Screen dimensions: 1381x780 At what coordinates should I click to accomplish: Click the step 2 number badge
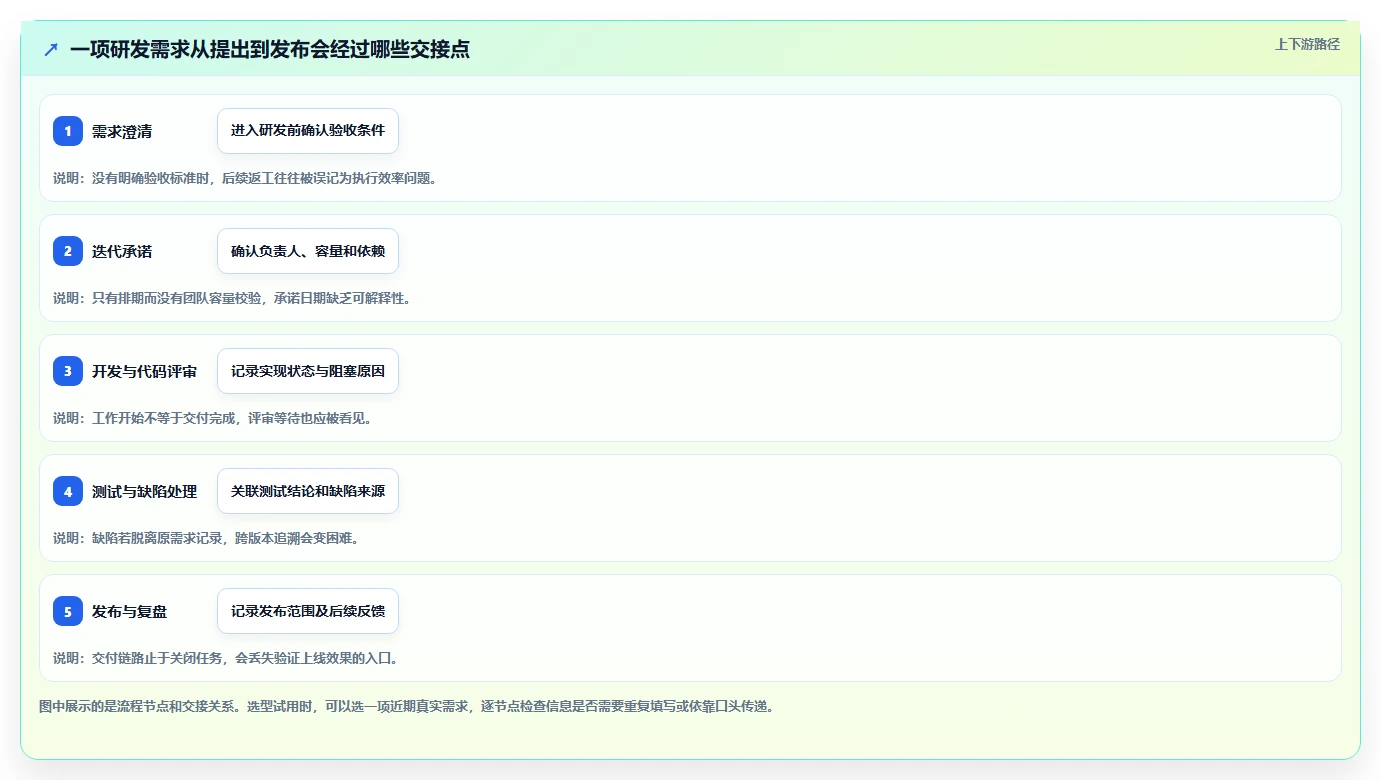[68, 251]
